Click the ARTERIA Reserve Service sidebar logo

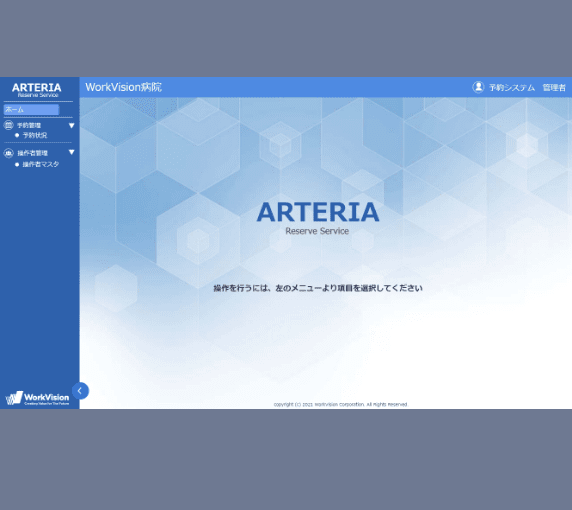37,90
